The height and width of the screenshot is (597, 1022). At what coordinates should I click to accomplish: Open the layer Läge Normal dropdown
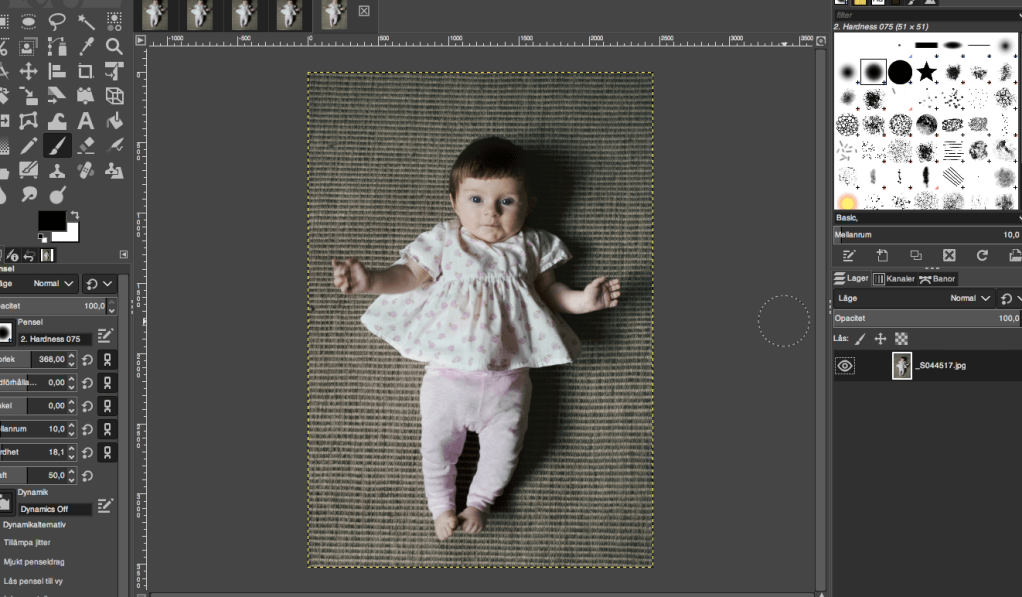point(969,298)
